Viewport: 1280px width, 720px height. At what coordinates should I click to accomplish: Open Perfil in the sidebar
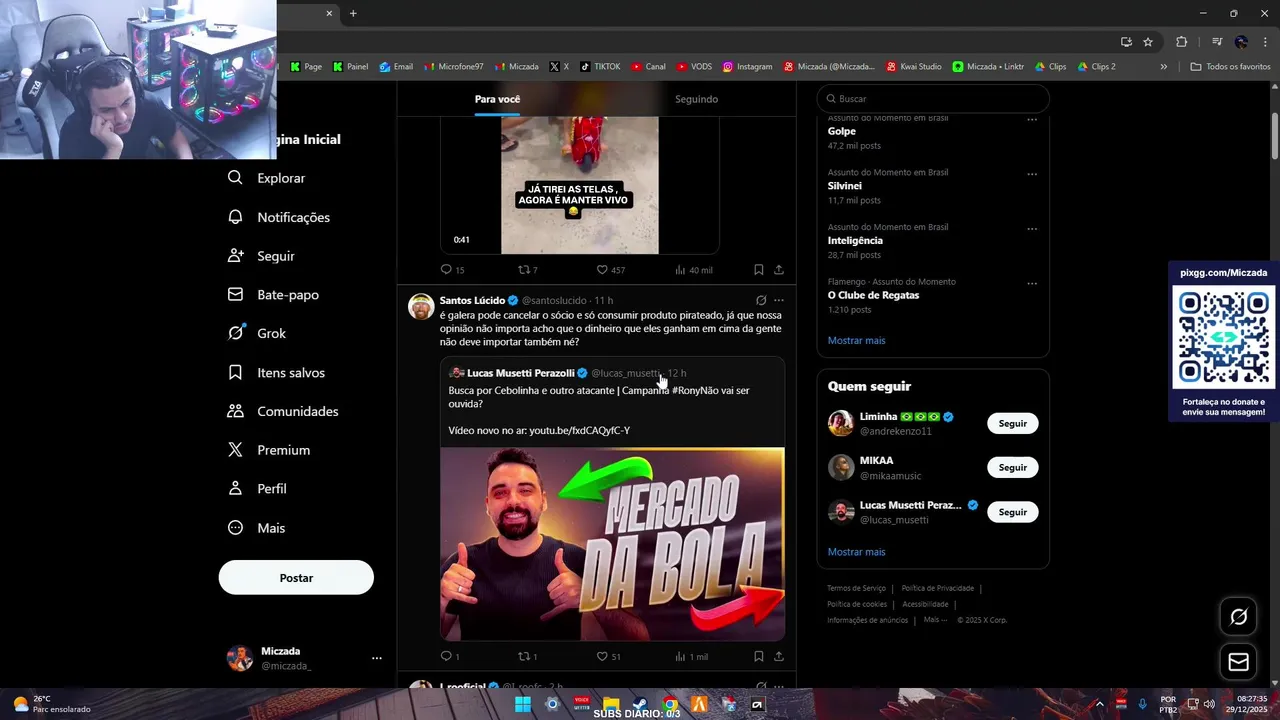click(x=257, y=489)
